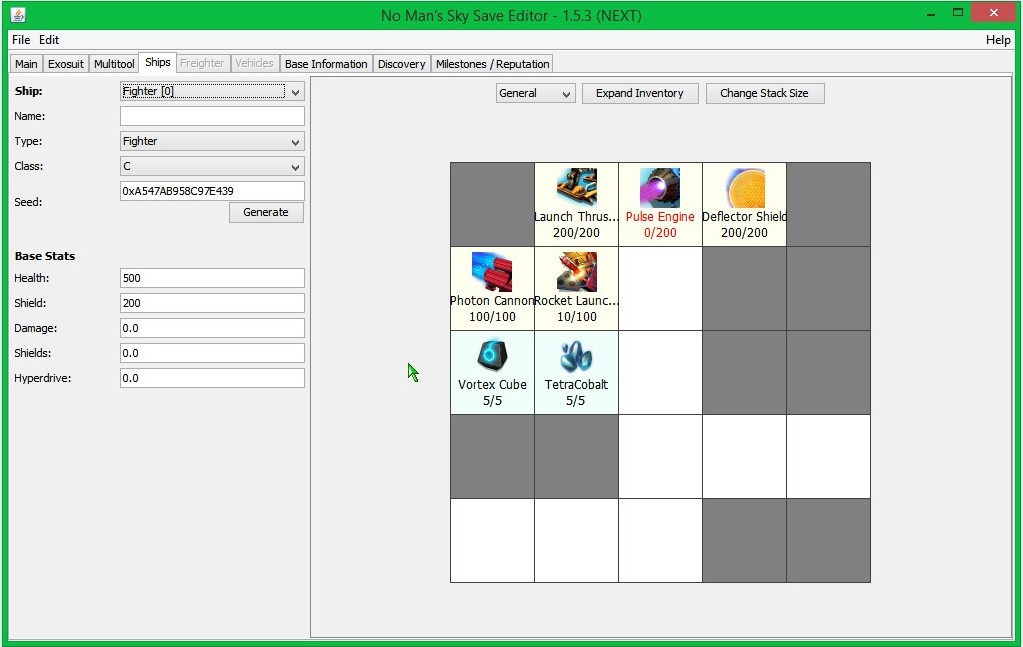1023x647 pixels.
Task: Select the Vortex Cube inventory icon
Action: pyautogui.click(x=492, y=355)
